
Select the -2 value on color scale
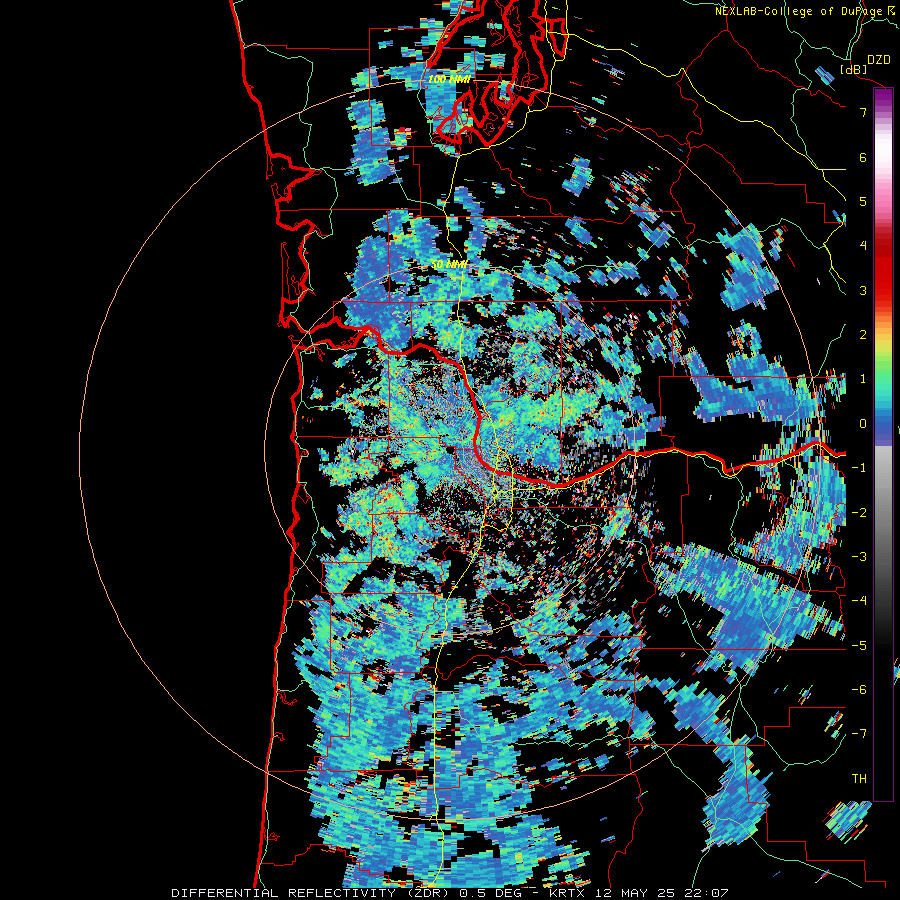point(859,513)
